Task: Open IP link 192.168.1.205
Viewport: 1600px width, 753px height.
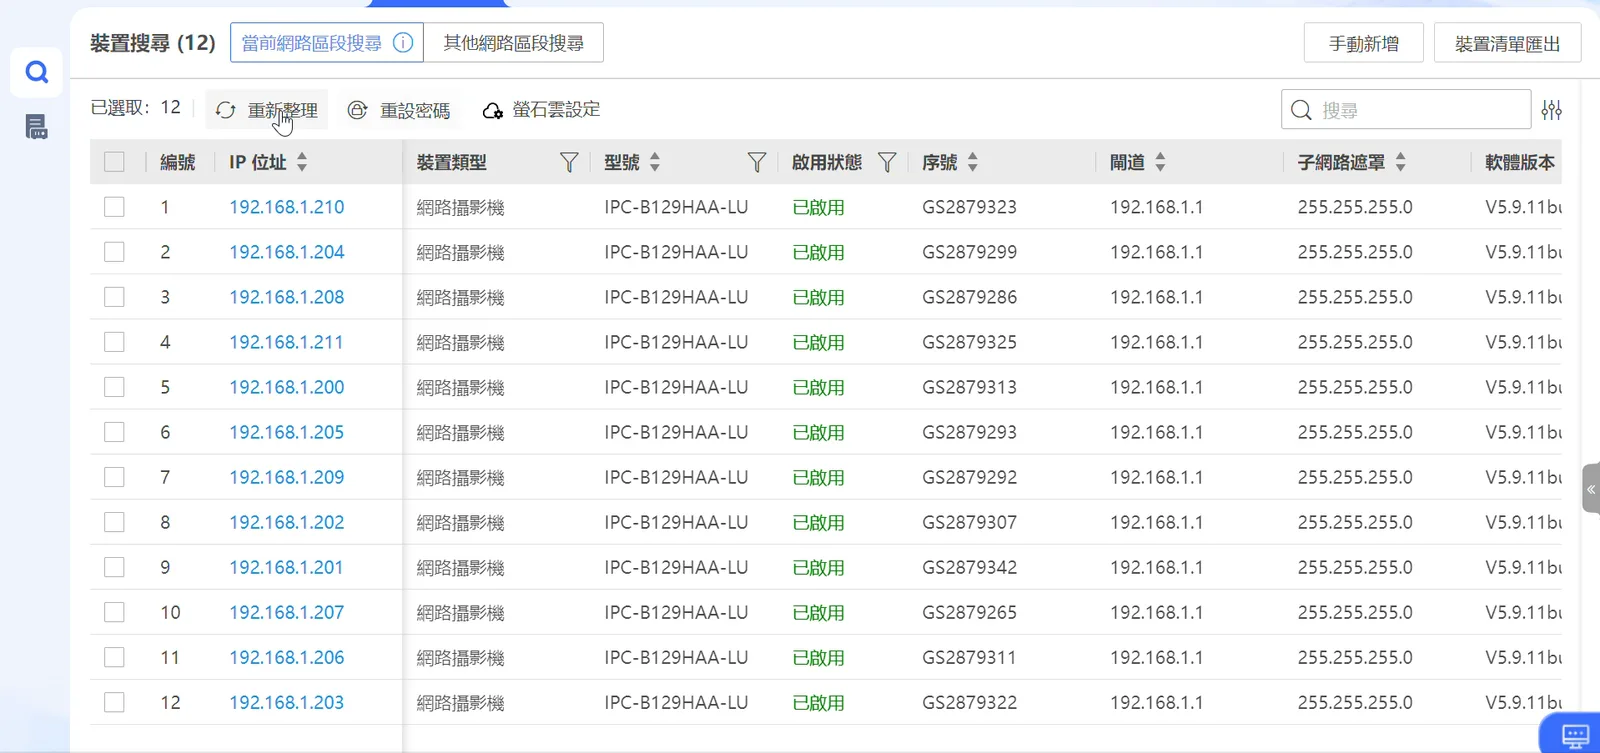Action: (286, 432)
